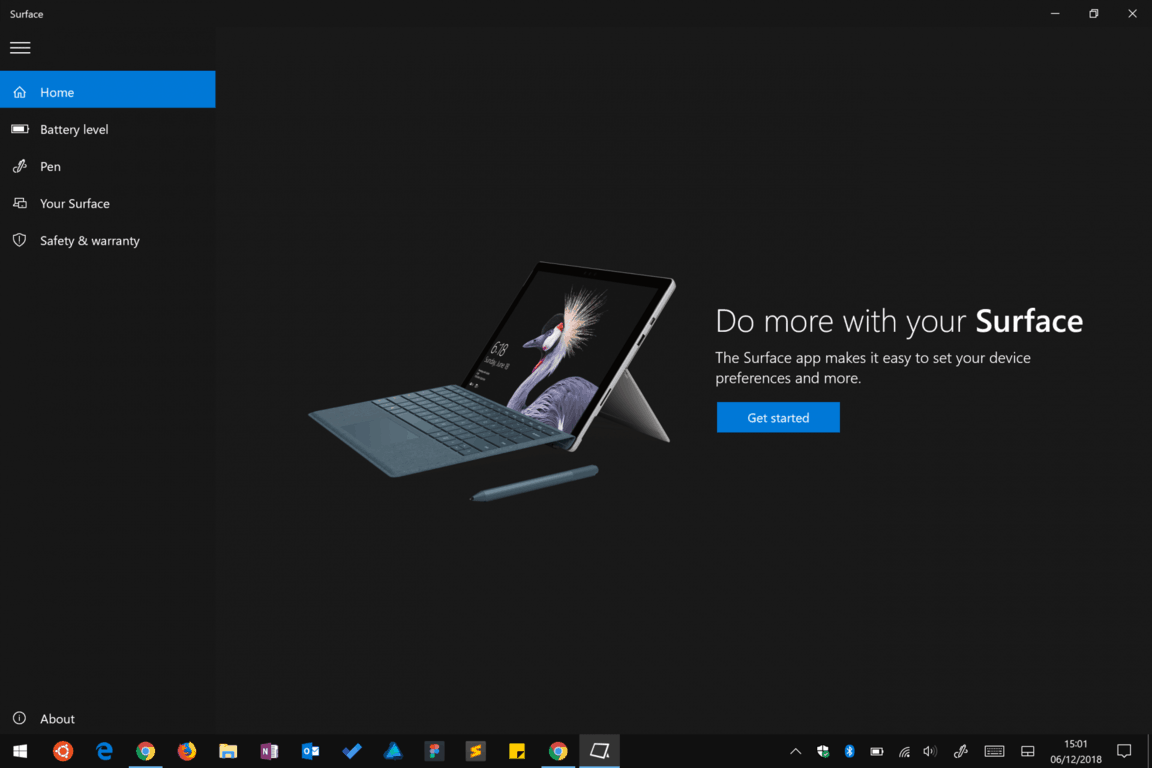Open Microsoft Edge from the taskbar
The height and width of the screenshot is (768, 1152).
point(104,751)
